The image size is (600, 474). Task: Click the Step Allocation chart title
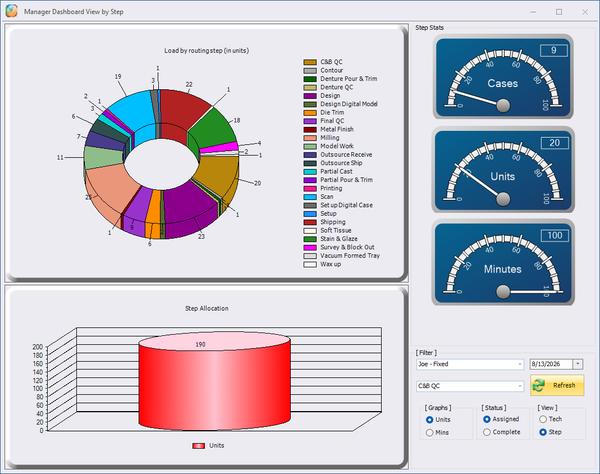coord(207,308)
